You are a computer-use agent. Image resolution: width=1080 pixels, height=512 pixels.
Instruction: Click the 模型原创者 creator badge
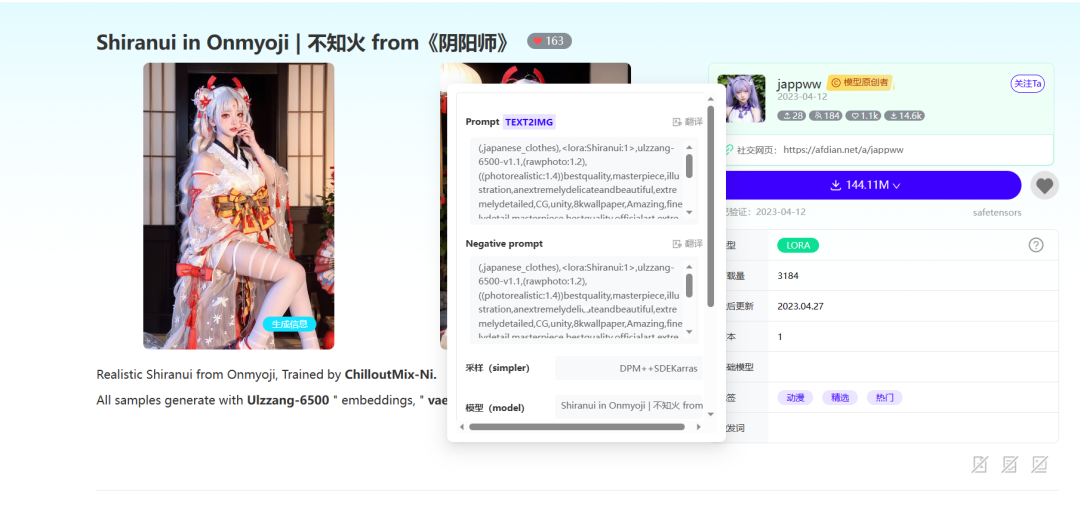(x=860, y=83)
